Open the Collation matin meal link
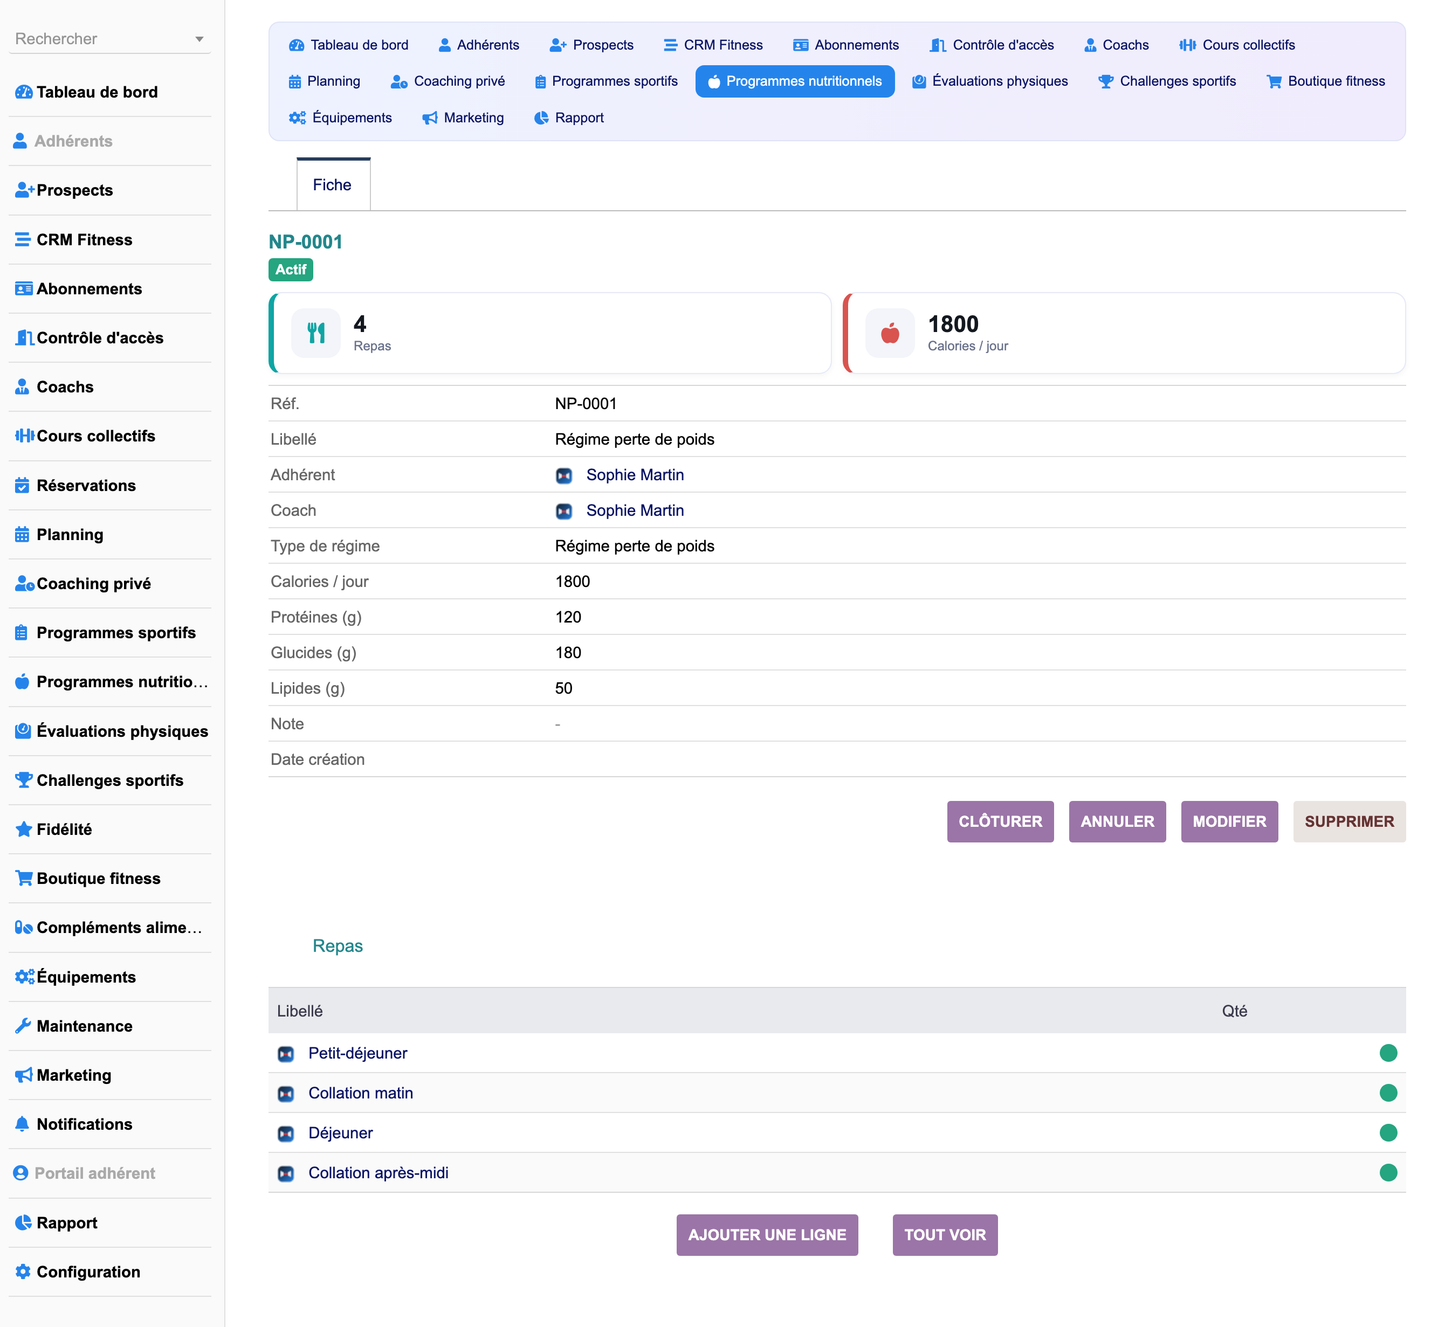This screenshot has width=1445, height=1327. [x=361, y=1093]
